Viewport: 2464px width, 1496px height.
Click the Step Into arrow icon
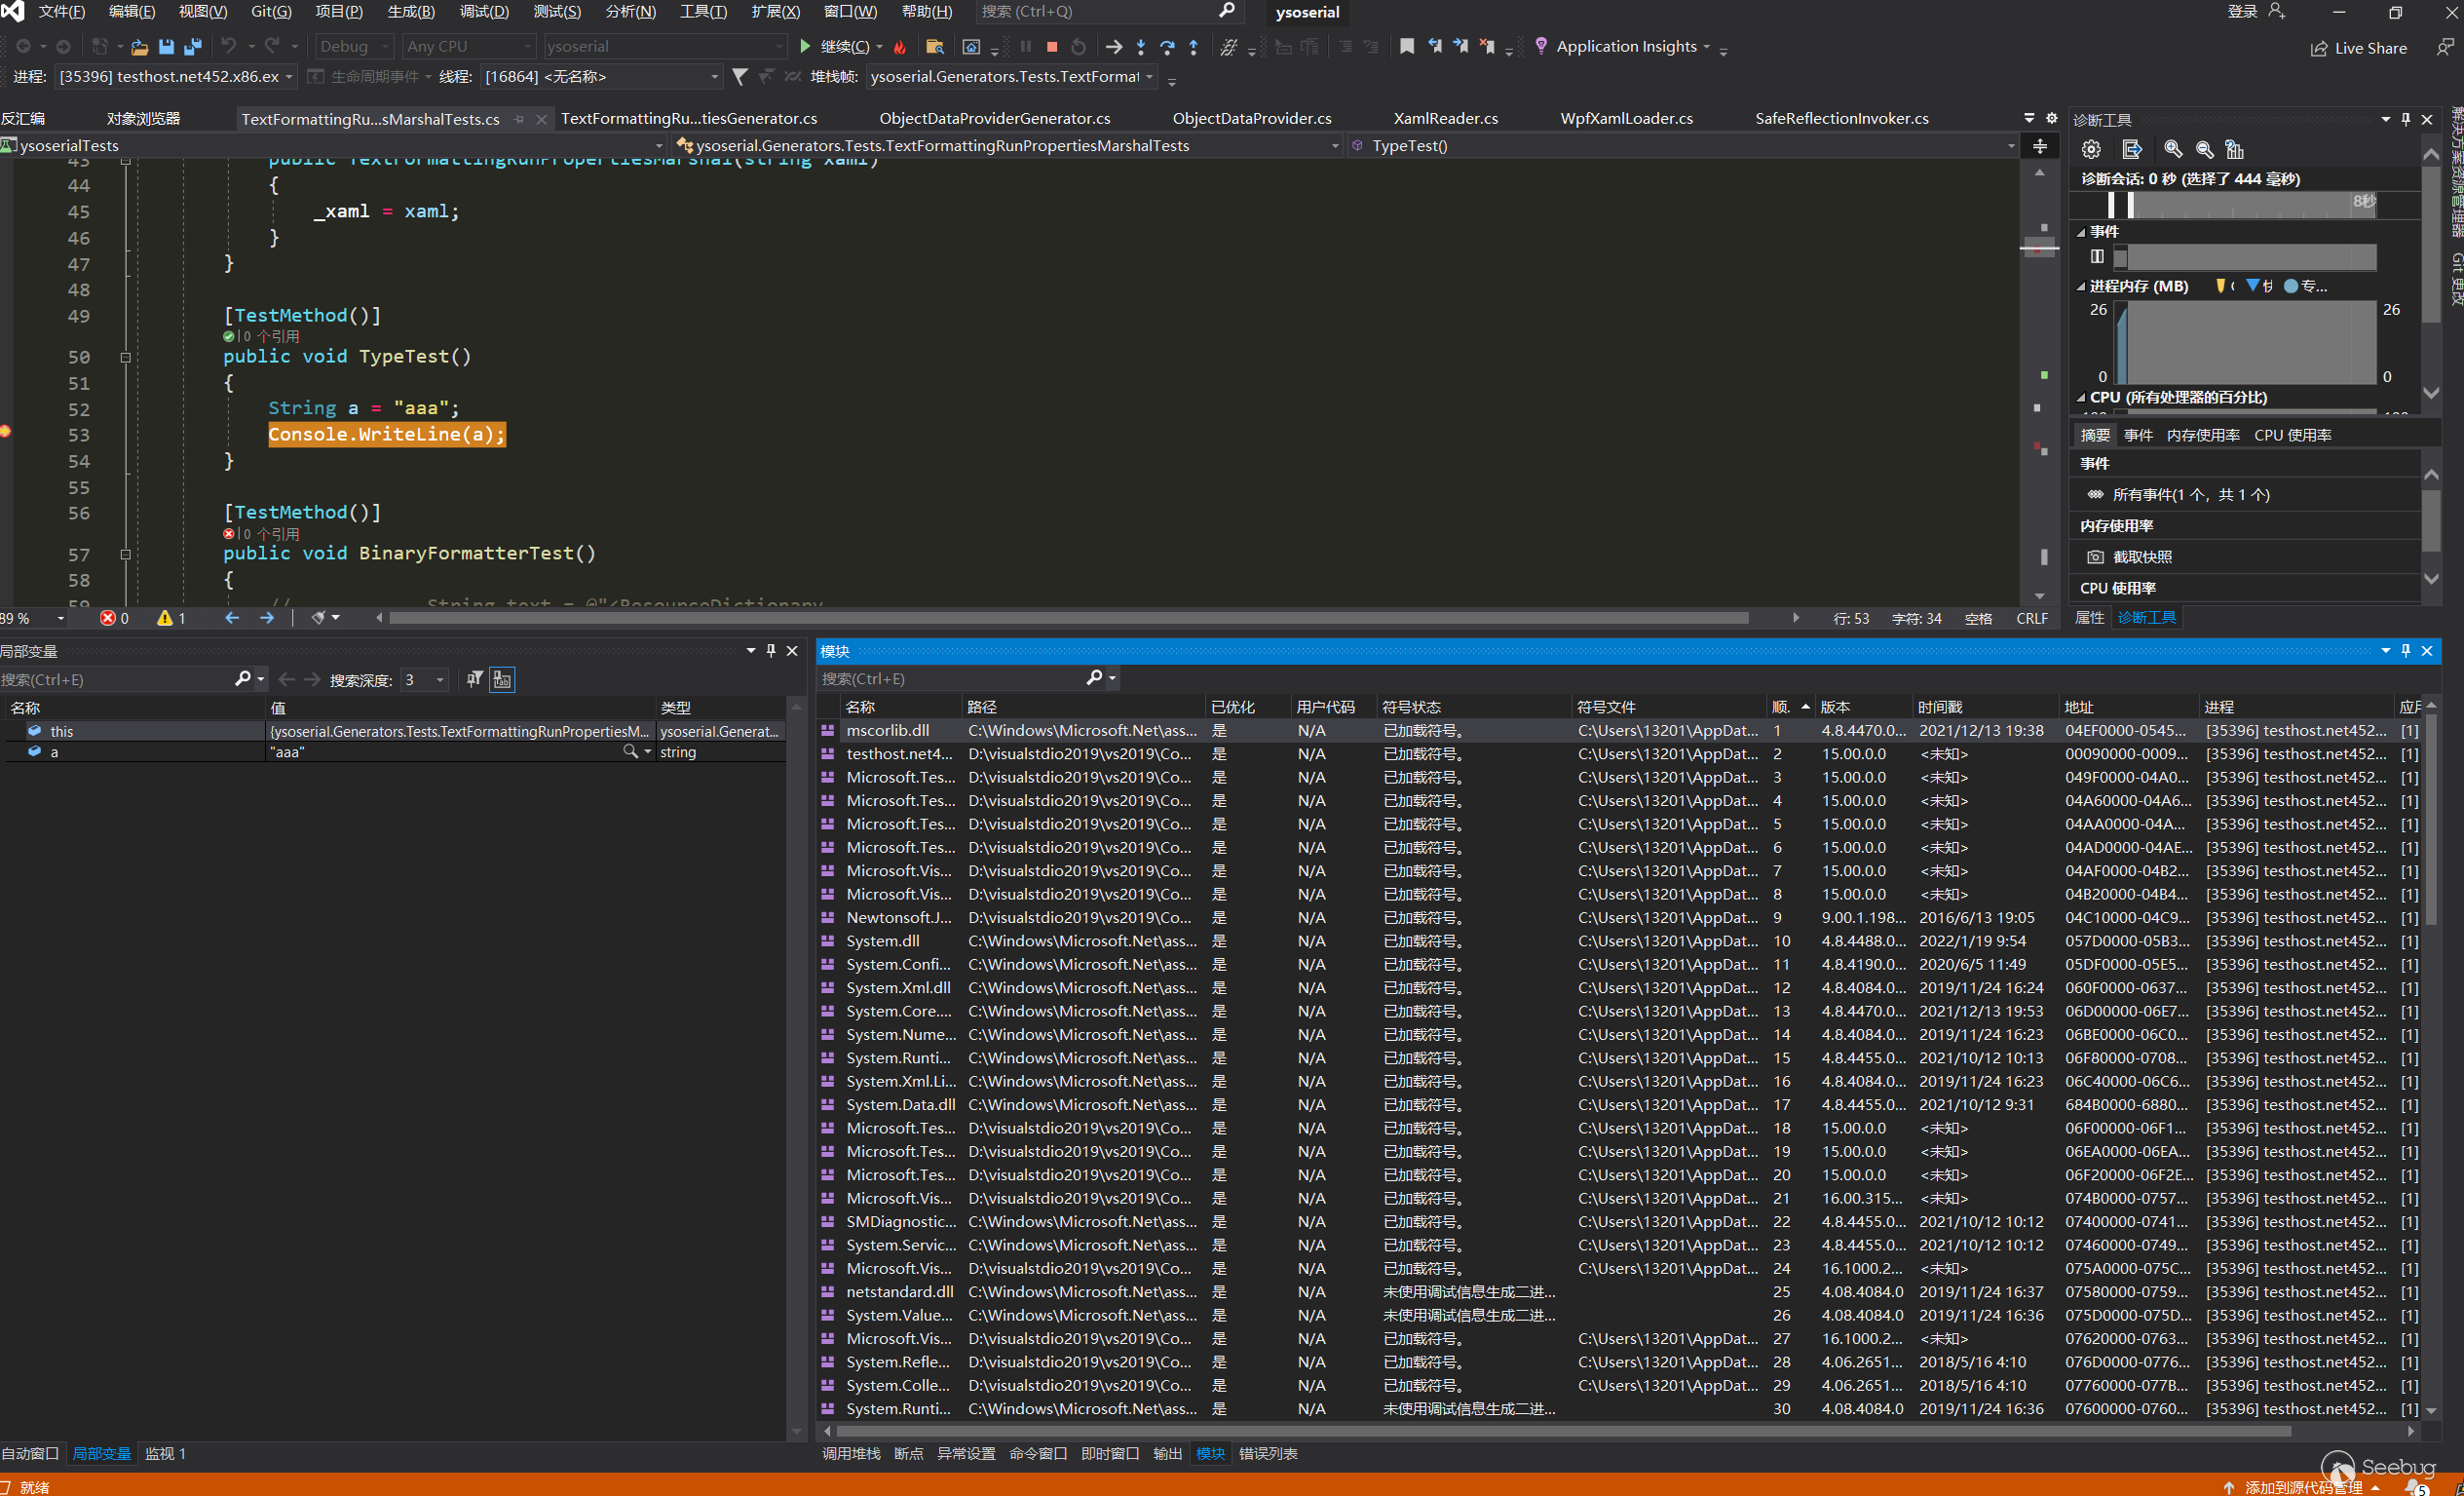click(x=1141, y=47)
